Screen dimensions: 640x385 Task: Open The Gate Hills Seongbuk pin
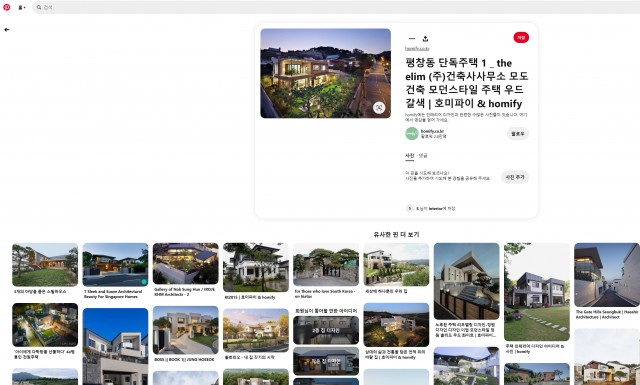coord(607,275)
